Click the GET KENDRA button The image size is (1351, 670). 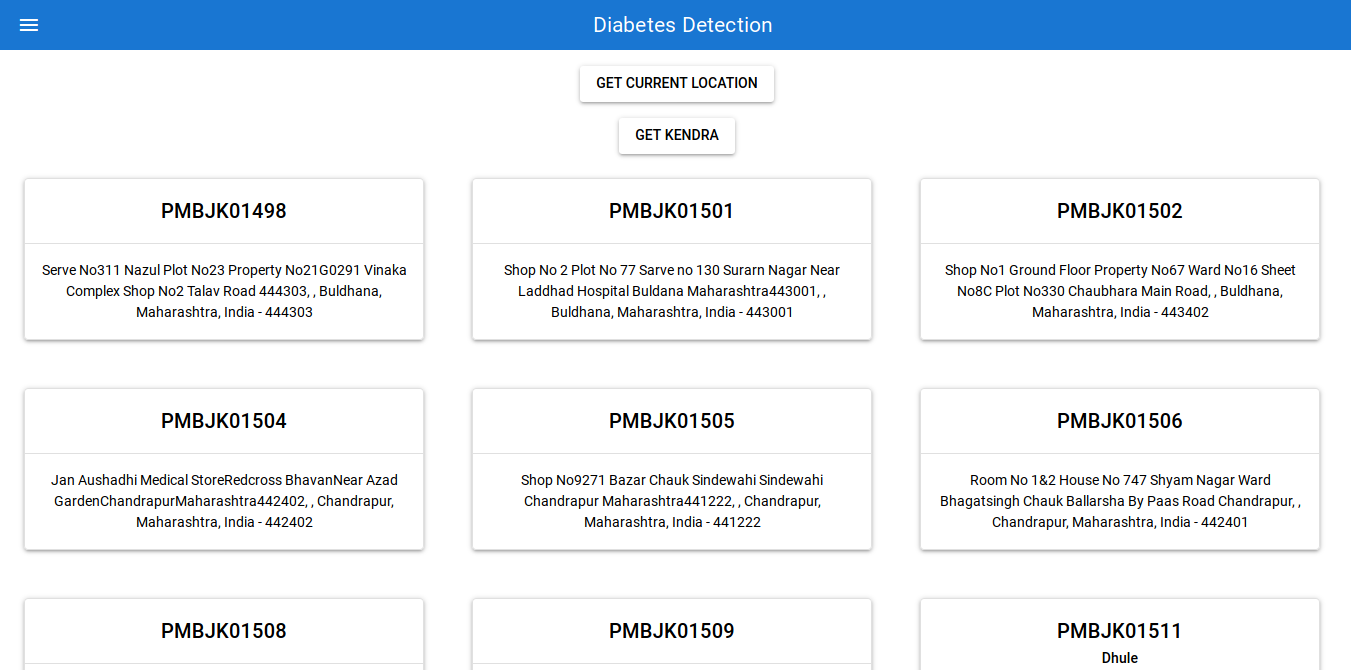(677, 135)
